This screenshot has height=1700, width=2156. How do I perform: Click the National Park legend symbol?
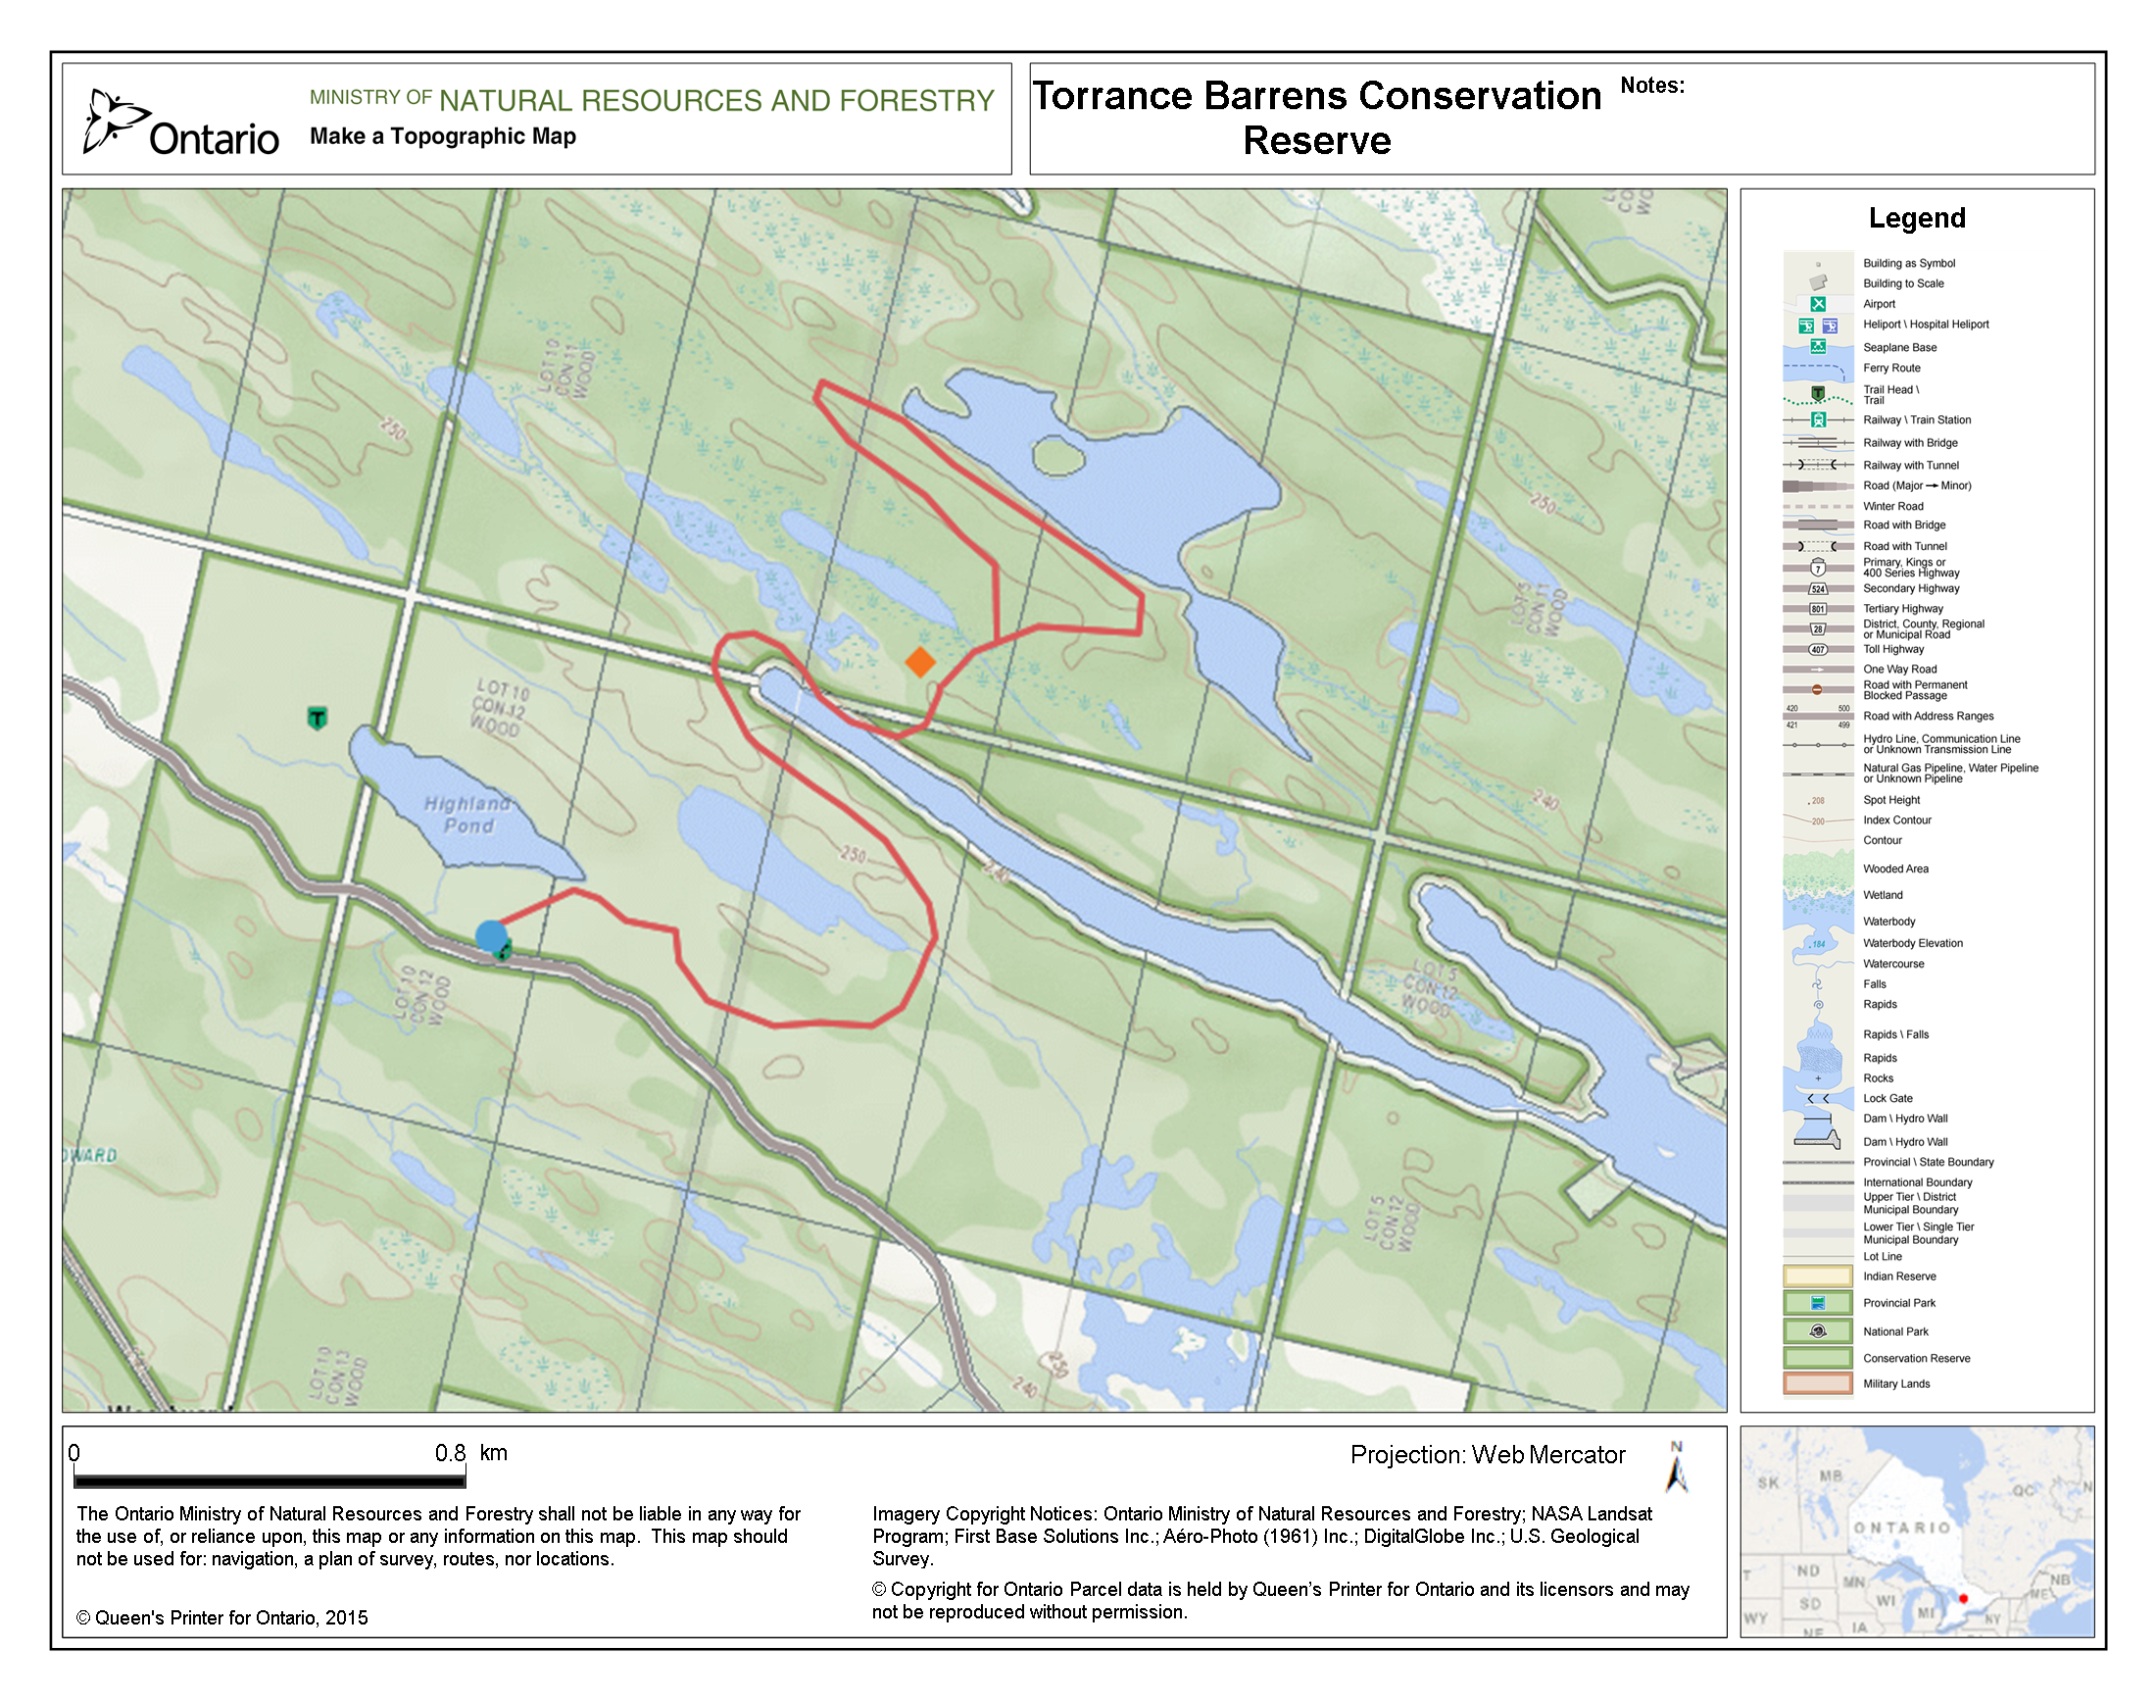point(1818,1331)
